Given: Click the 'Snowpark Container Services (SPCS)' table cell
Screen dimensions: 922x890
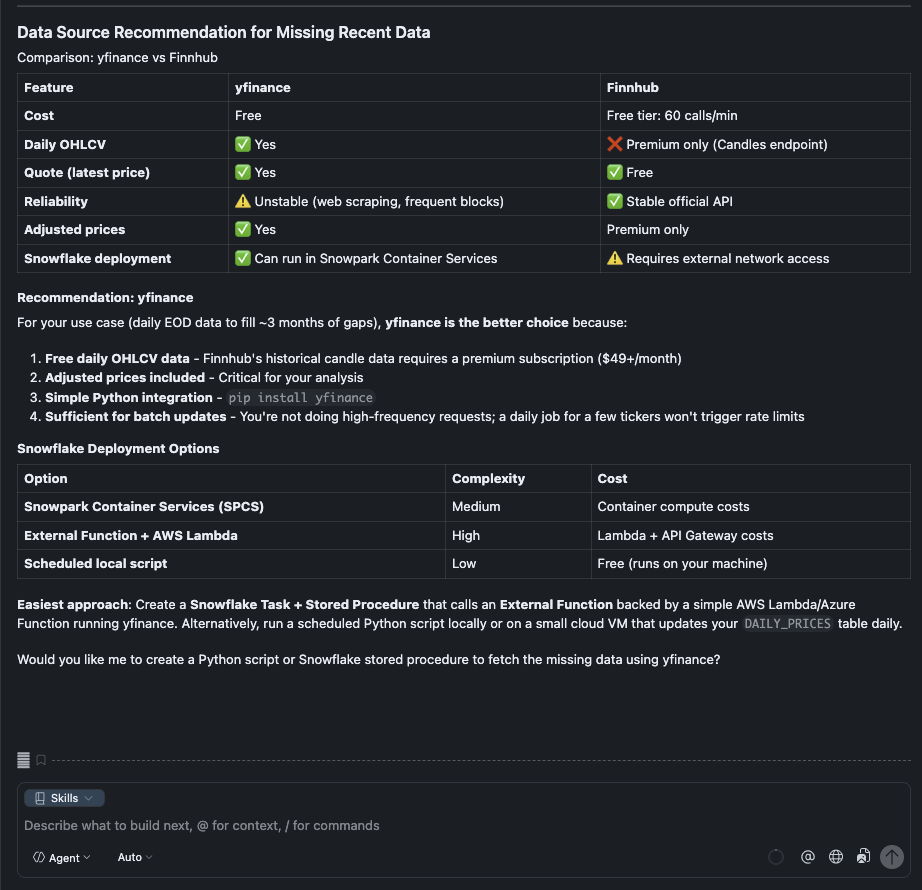Looking at the screenshot, I should pyautogui.click(x=144, y=507).
